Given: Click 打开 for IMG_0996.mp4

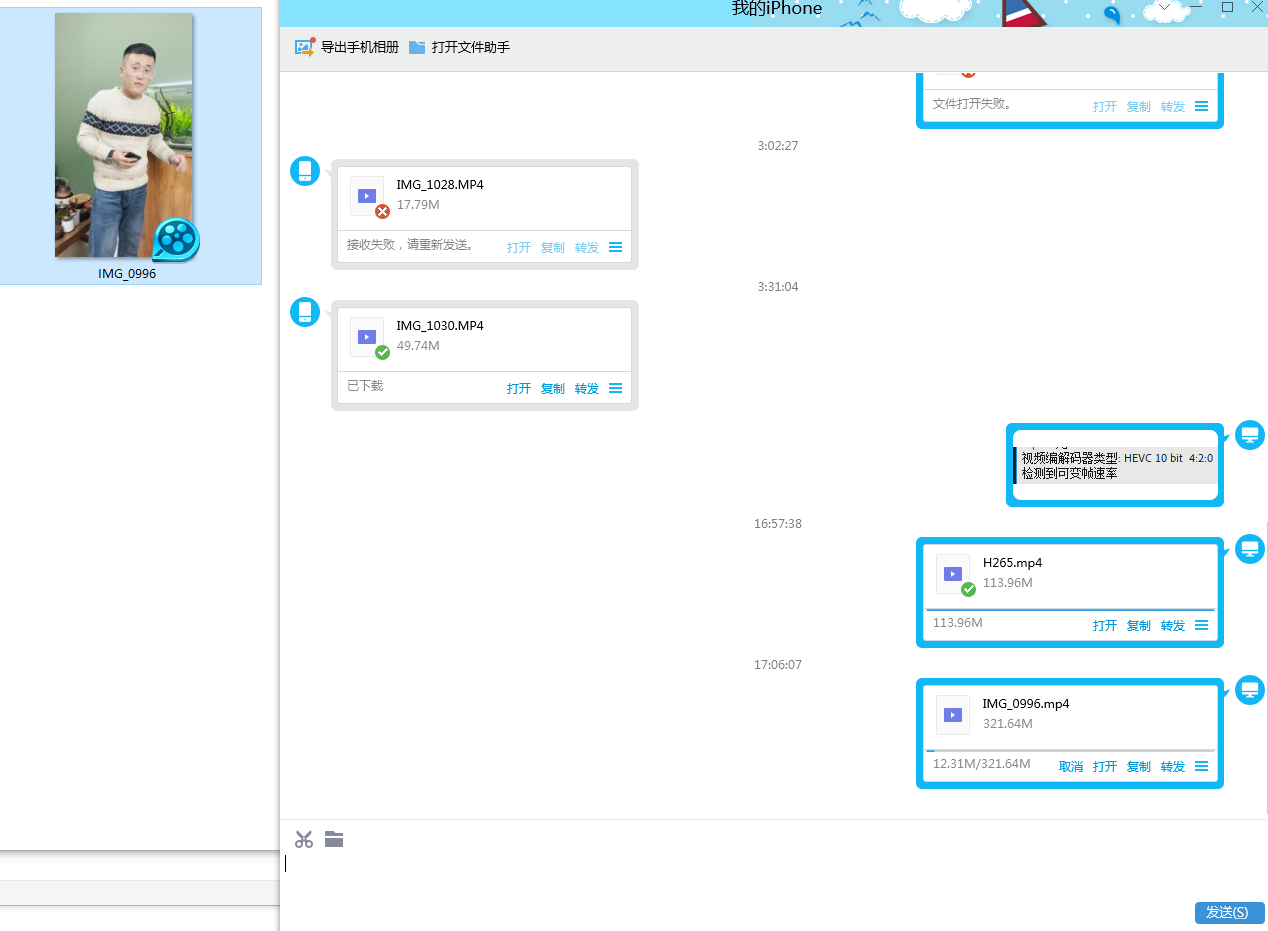Looking at the screenshot, I should 1105,767.
